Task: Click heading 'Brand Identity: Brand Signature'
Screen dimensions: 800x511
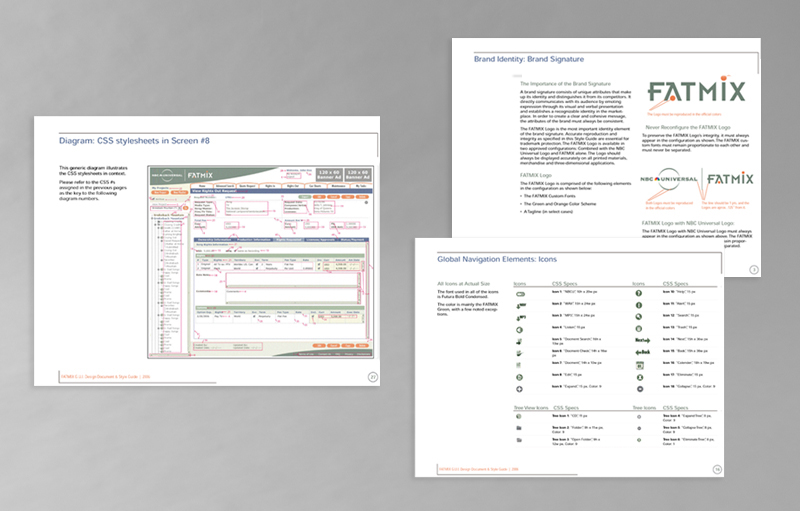Action: click(x=529, y=59)
